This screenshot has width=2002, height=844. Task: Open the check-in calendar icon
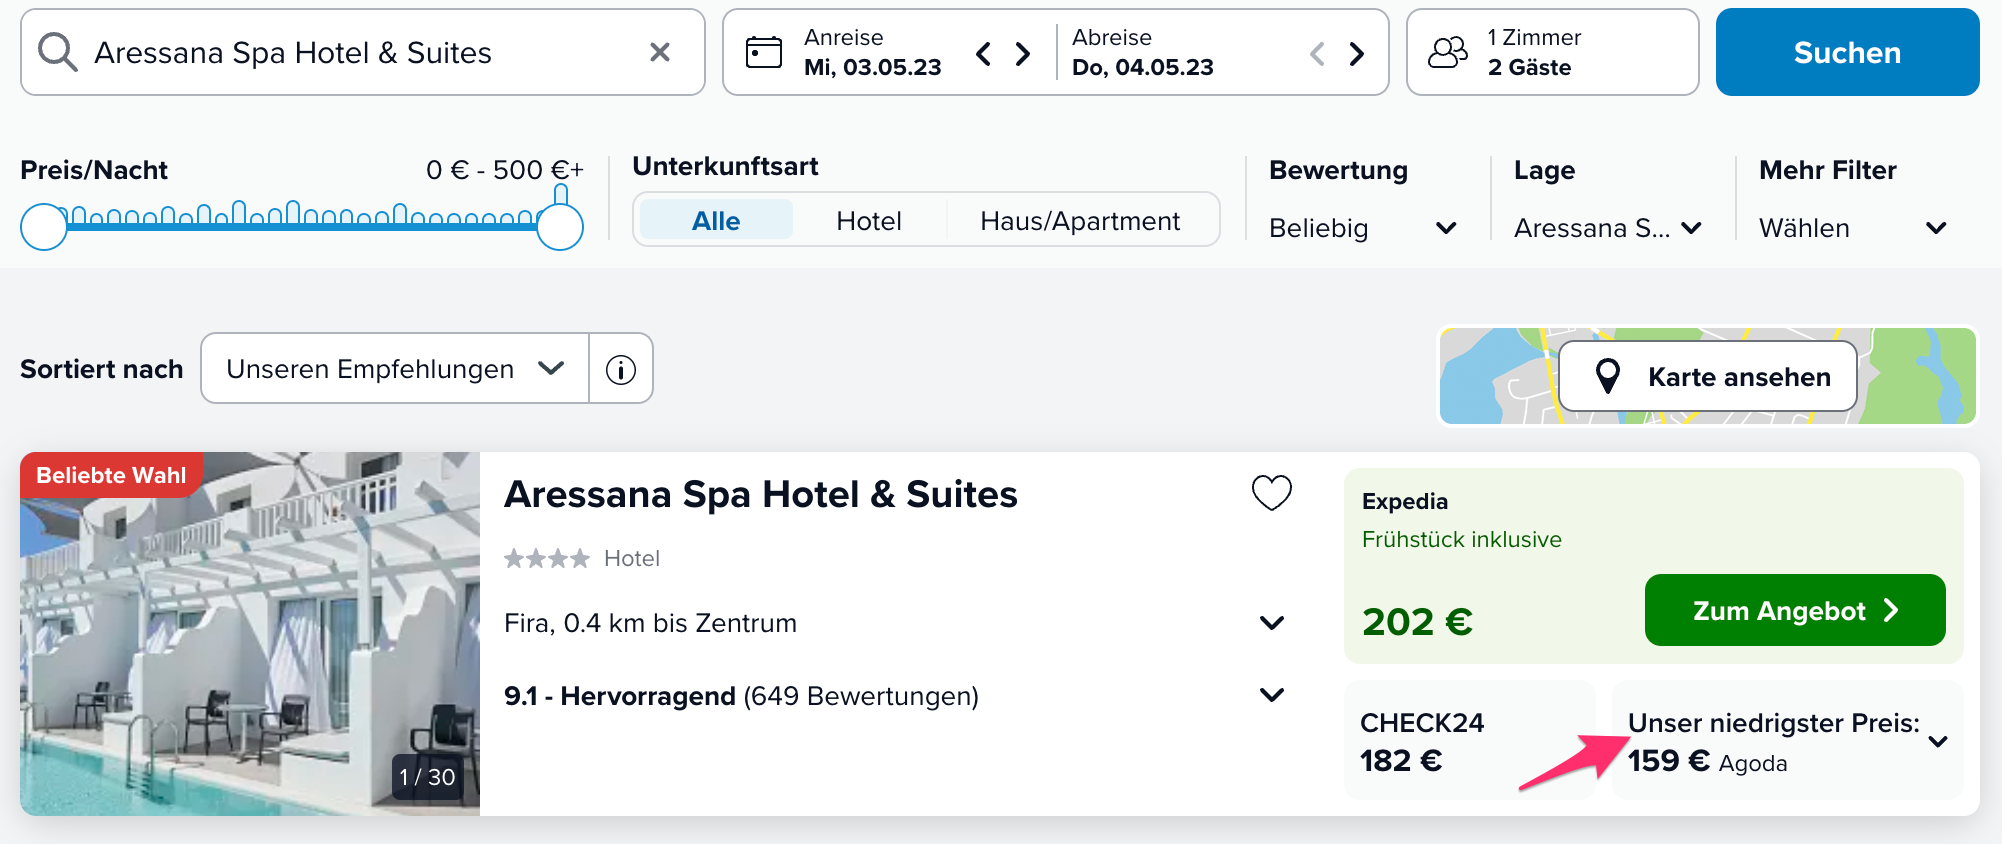[x=764, y=52]
